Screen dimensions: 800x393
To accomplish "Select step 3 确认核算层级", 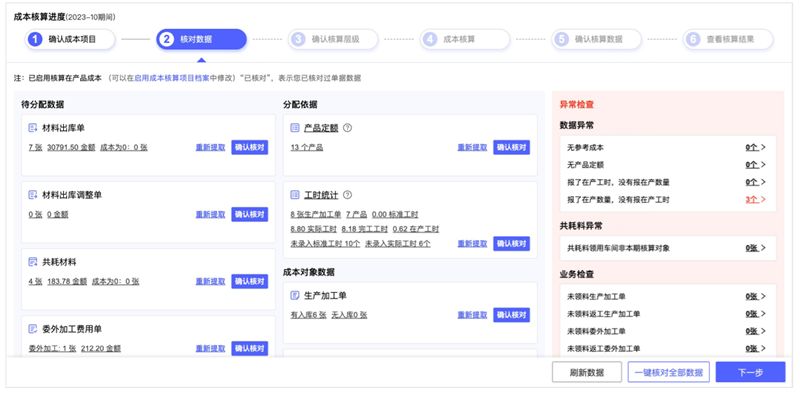I will (333, 39).
